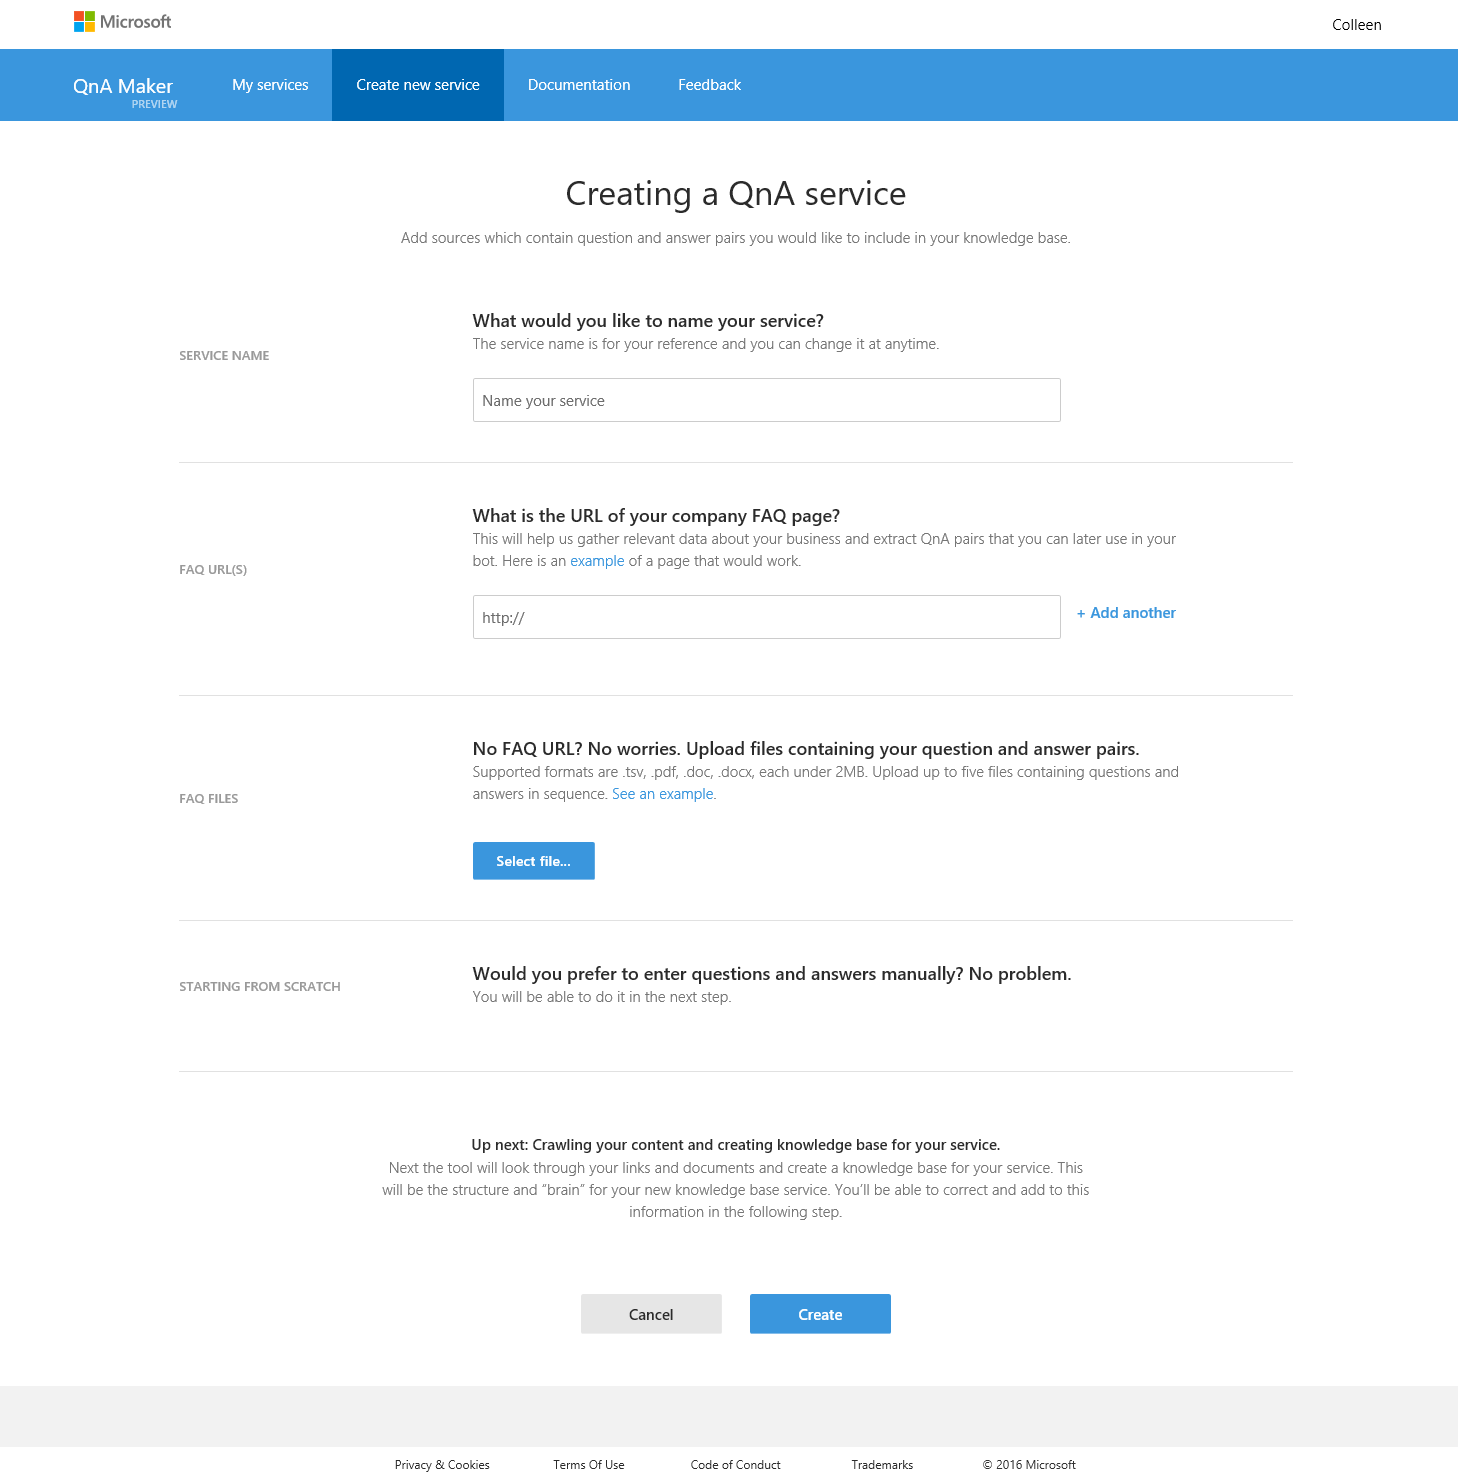Click FAQ FILES section label
Image resolution: width=1458 pixels, height=1482 pixels.
pos(209,799)
